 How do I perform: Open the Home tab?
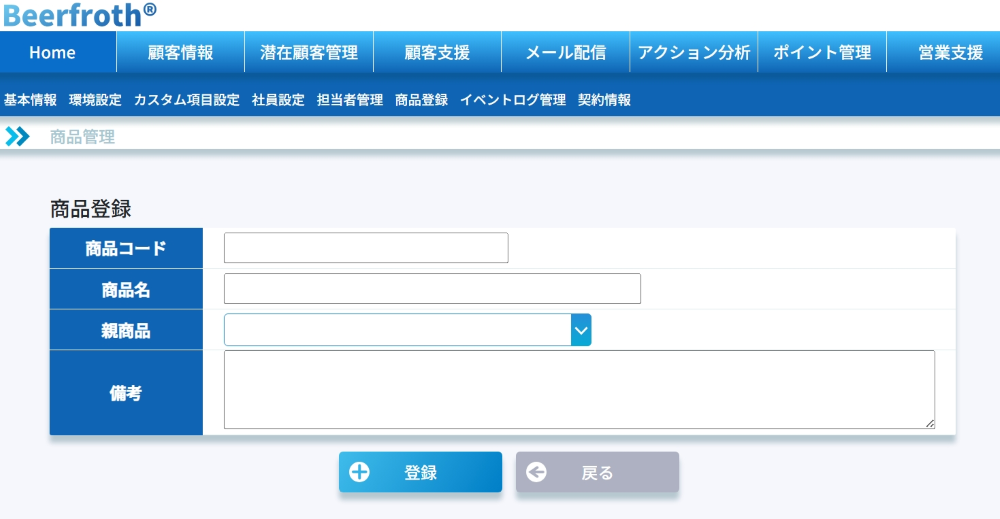52,53
